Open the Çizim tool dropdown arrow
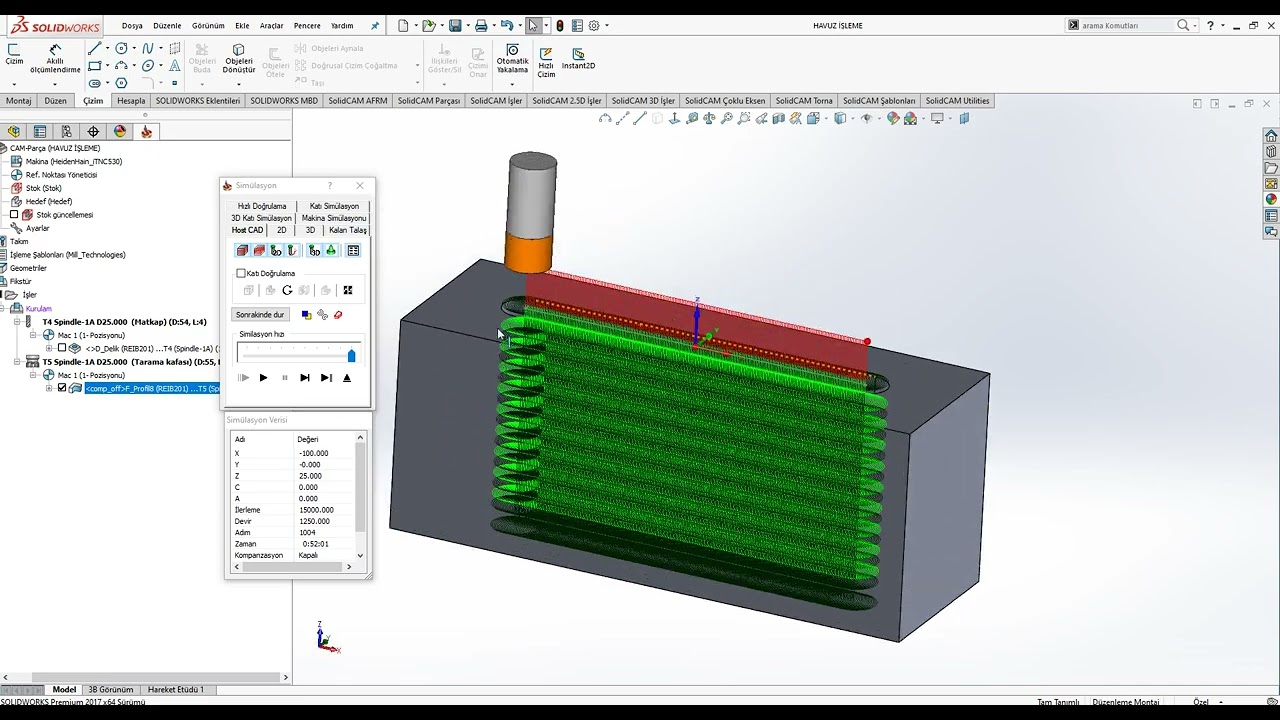The height and width of the screenshot is (720, 1280). point(14,84)
